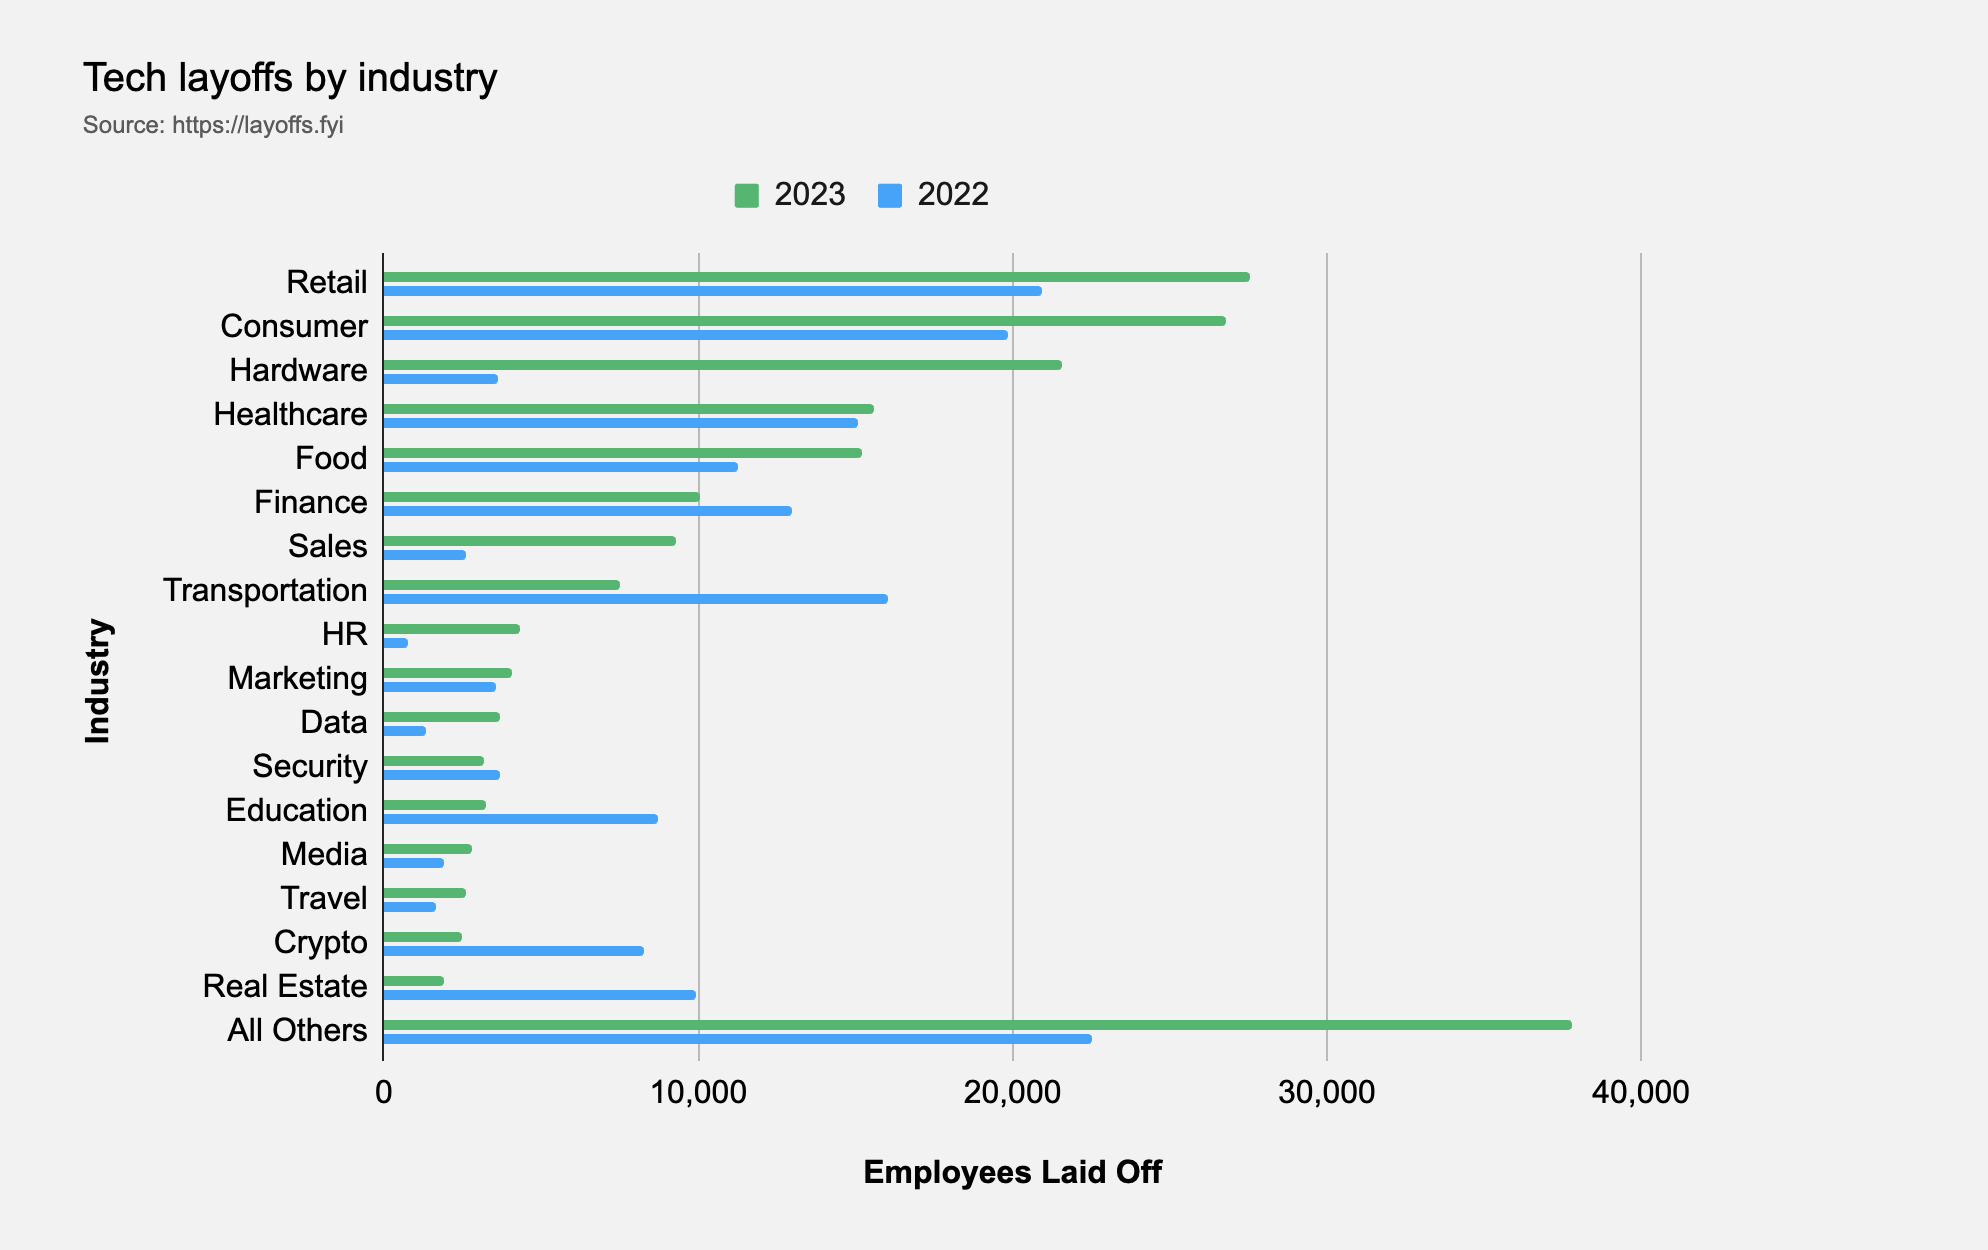Select the green Retail 2023 bar
Screen dimensions: 1988x1250
coord(815,277)
